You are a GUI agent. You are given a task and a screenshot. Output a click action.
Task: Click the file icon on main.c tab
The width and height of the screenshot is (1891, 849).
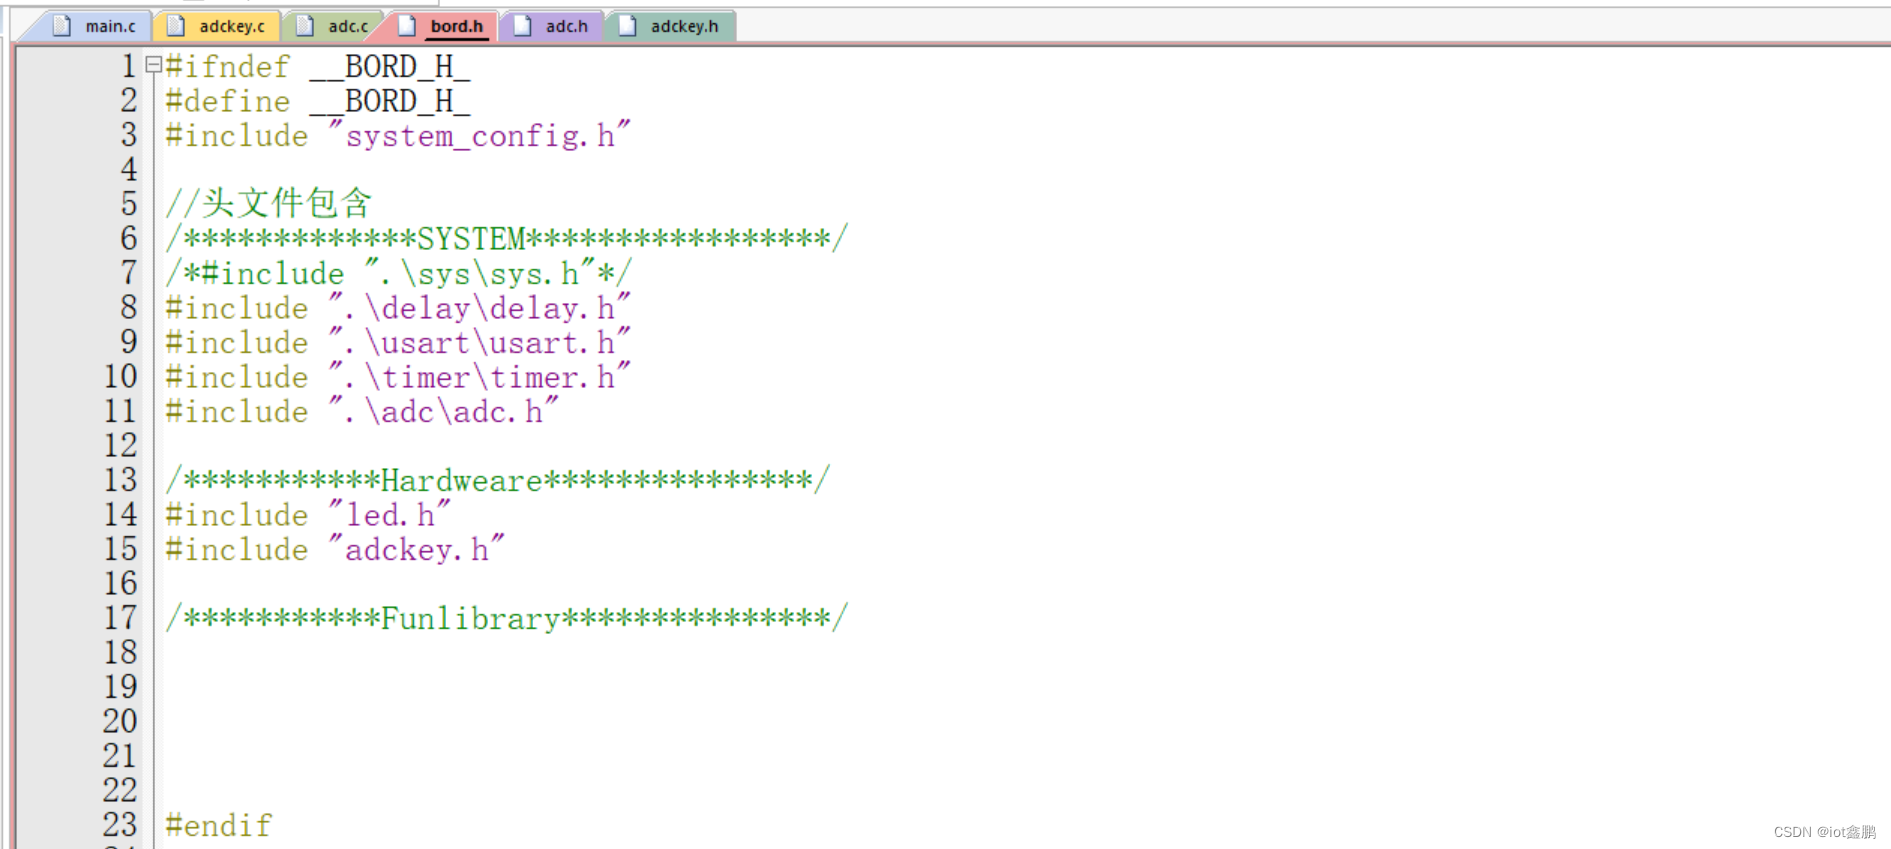[62, 26]
